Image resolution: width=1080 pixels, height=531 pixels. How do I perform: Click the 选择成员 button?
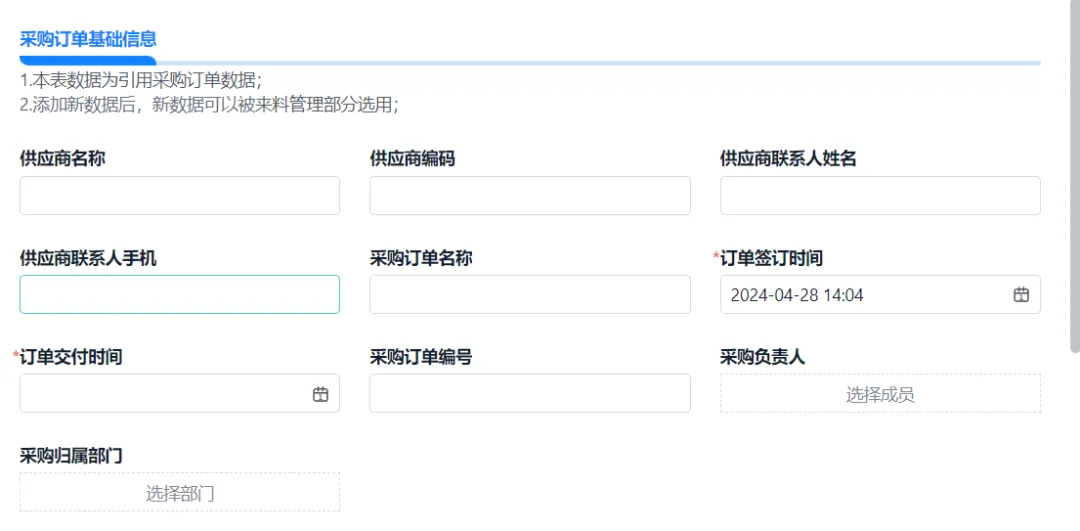tap(880, 394)
